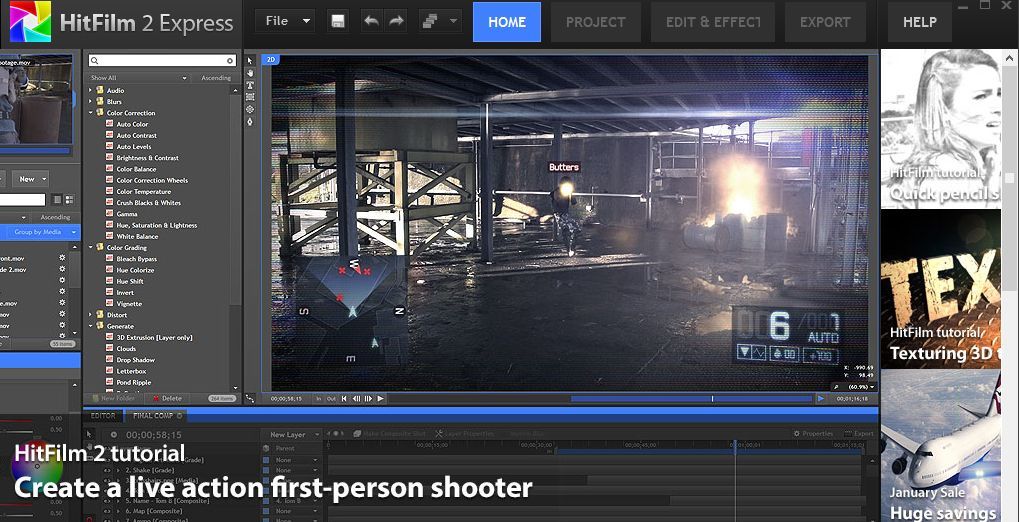
Task: Toggle Ascending sort in effects panel
Action: (x=216, y=77)
